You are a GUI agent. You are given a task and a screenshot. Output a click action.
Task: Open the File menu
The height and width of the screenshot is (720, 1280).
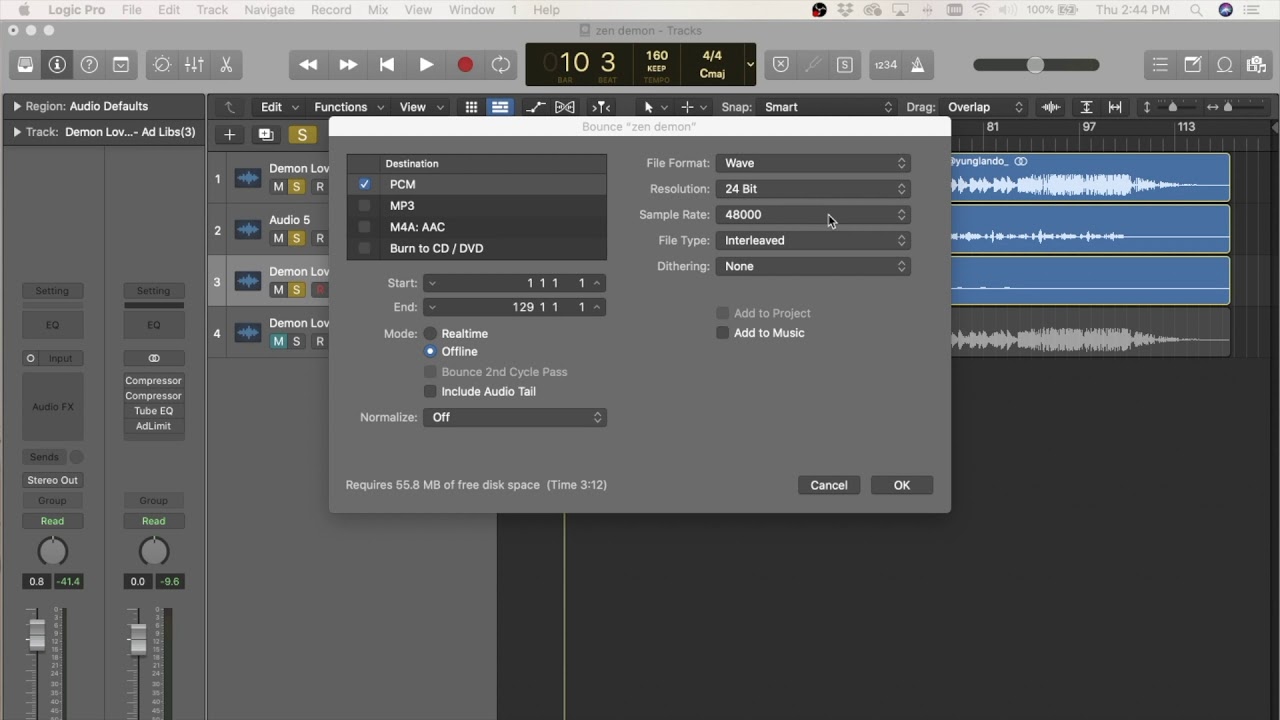(x=131, y=10)
